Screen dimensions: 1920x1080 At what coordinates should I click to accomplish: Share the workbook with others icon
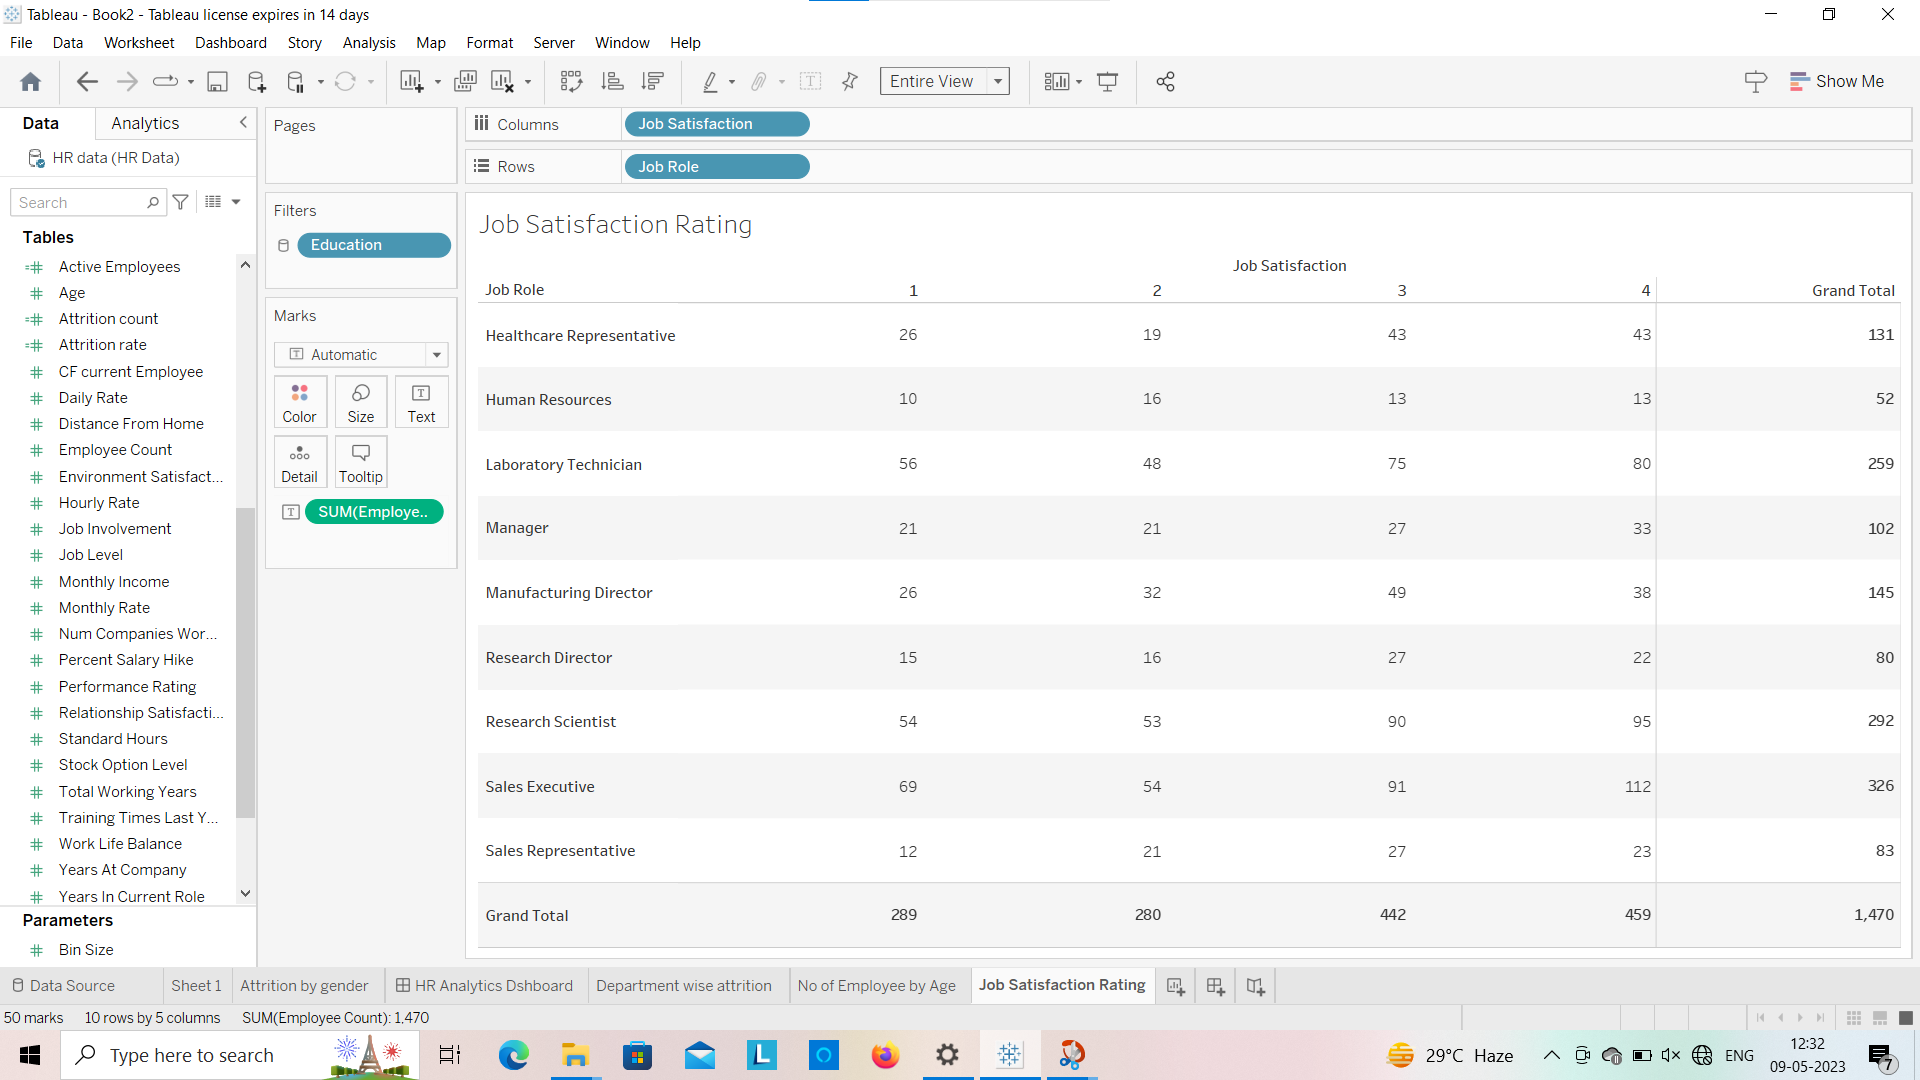click(1165, 82)
